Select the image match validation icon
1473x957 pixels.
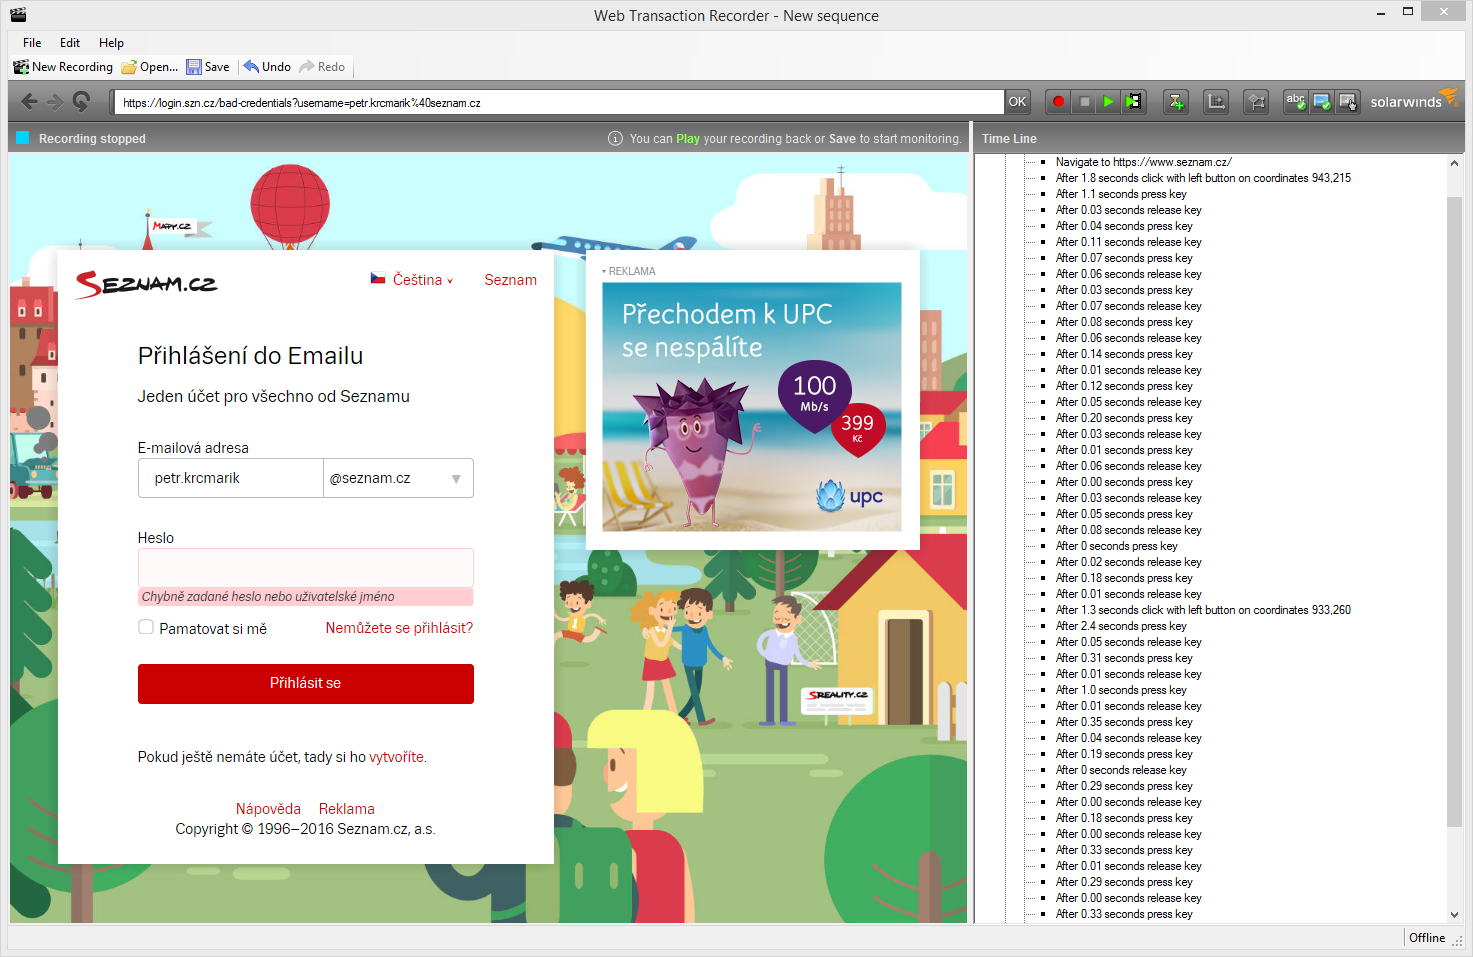coord(1322,101)
